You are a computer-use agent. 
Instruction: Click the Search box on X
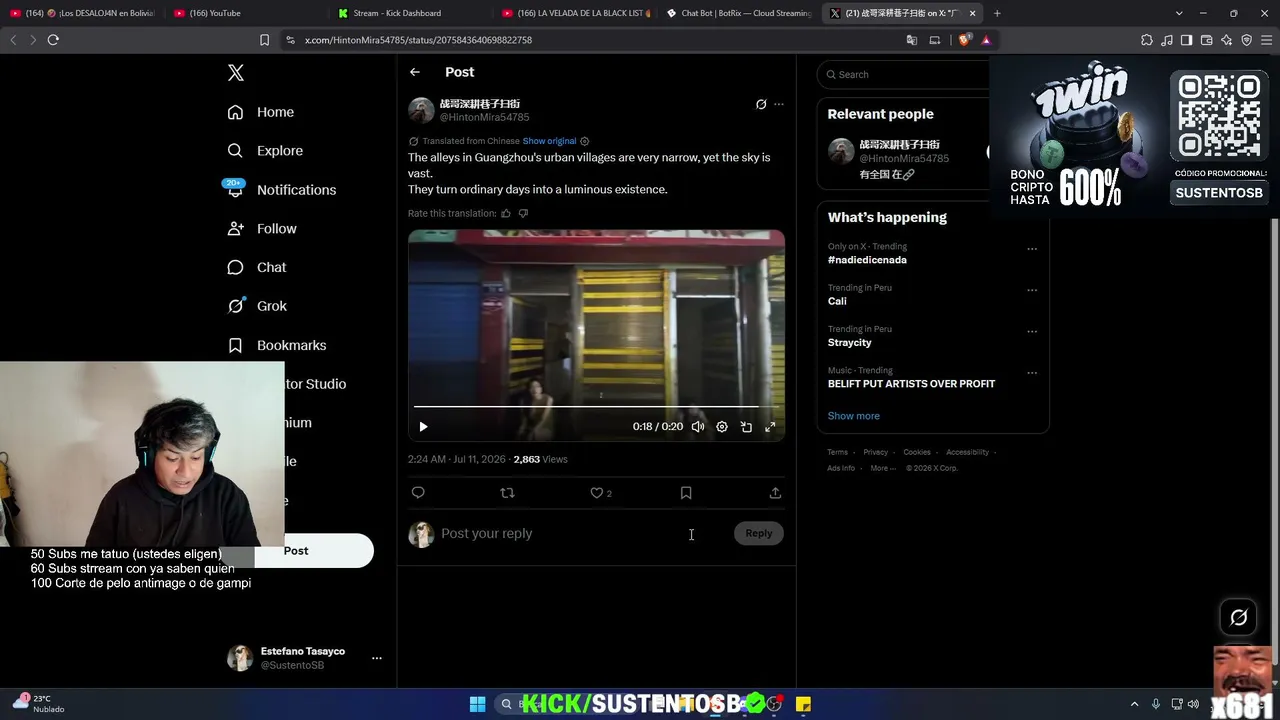tap(905, 75)
